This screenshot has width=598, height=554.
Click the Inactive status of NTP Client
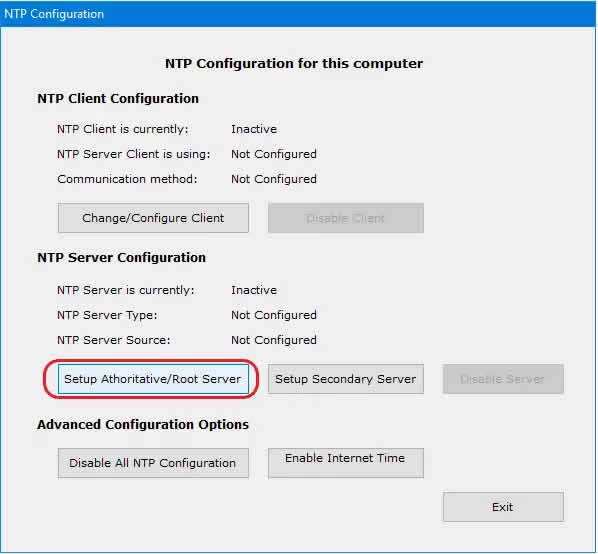tap(254, 129)
